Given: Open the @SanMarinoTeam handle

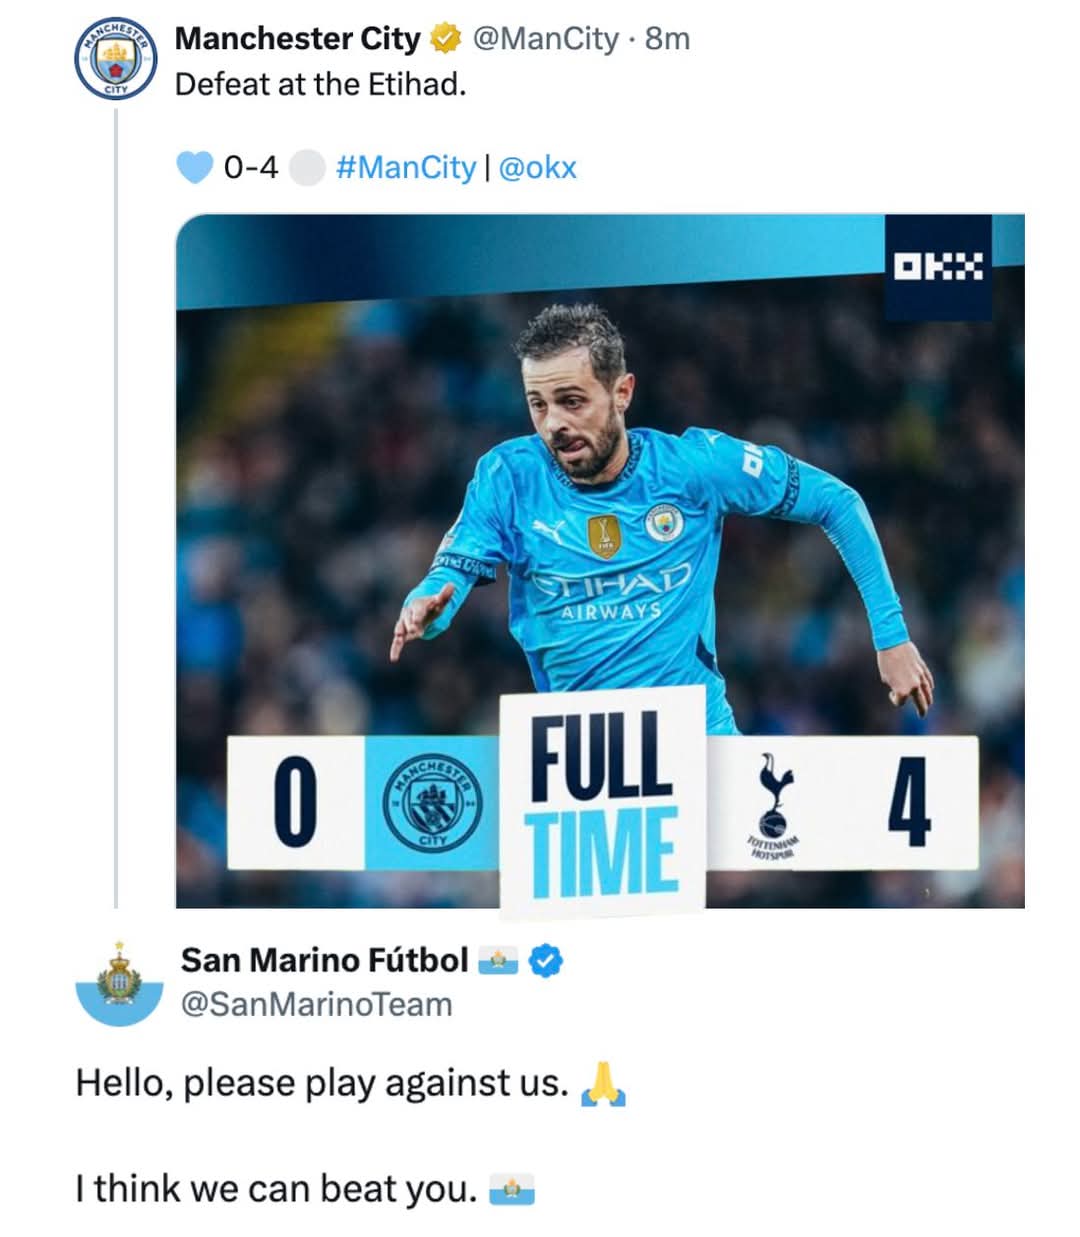Looking at the screenshot, I should [316, 1004].
